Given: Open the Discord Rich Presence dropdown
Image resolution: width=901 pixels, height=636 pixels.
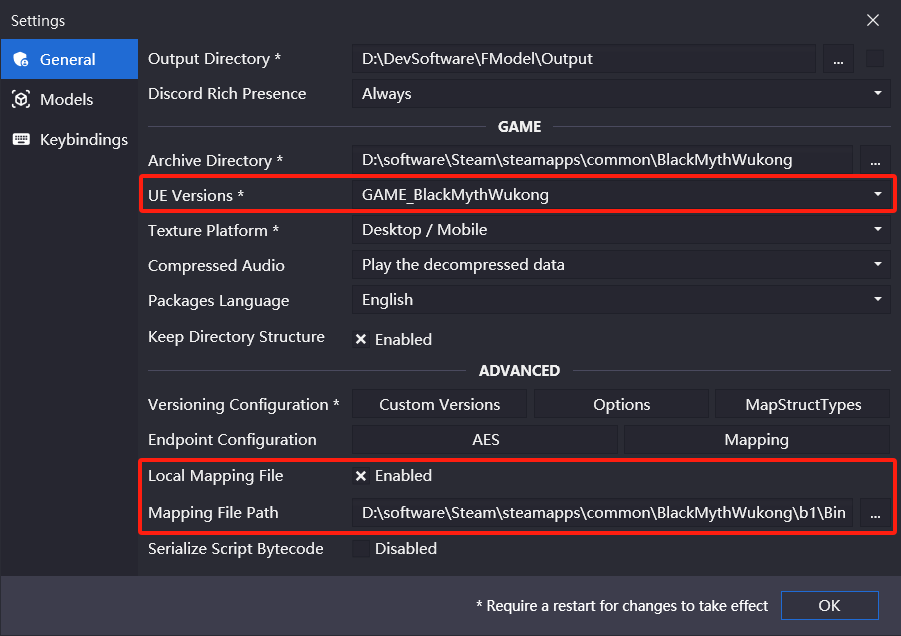Looking at the screenshot, I should pos(621,94).
